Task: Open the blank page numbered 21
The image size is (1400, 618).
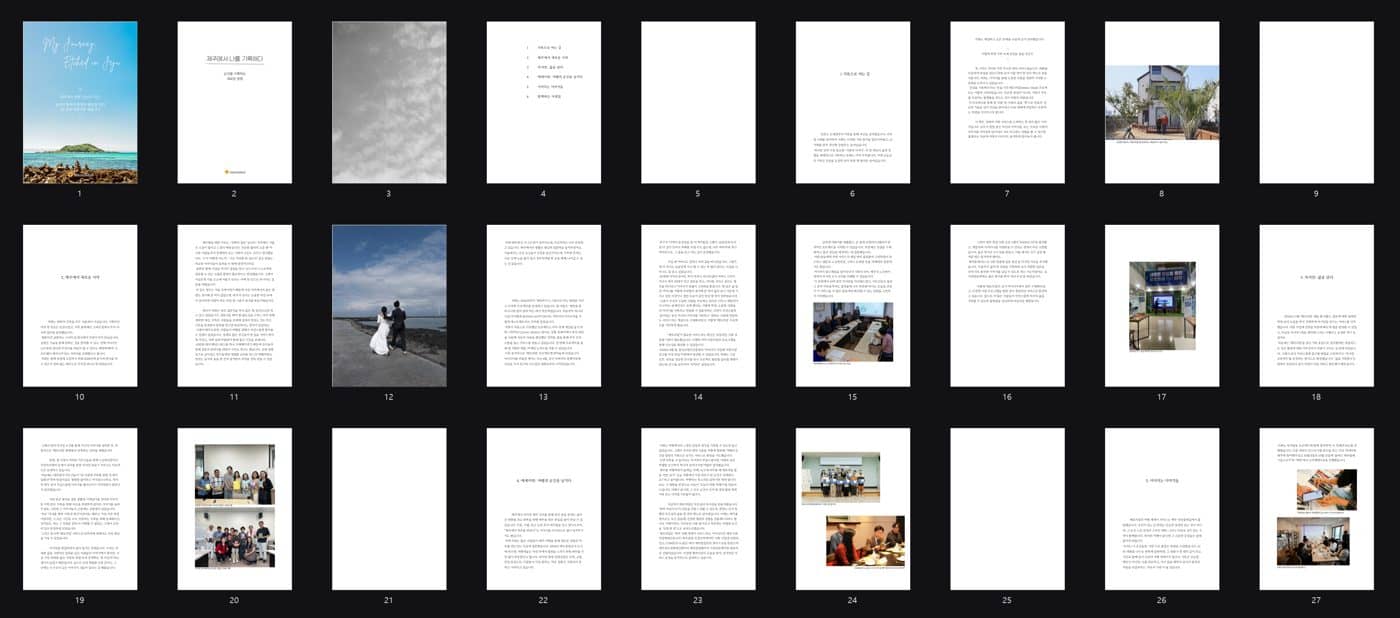Action: pos(389,509)
